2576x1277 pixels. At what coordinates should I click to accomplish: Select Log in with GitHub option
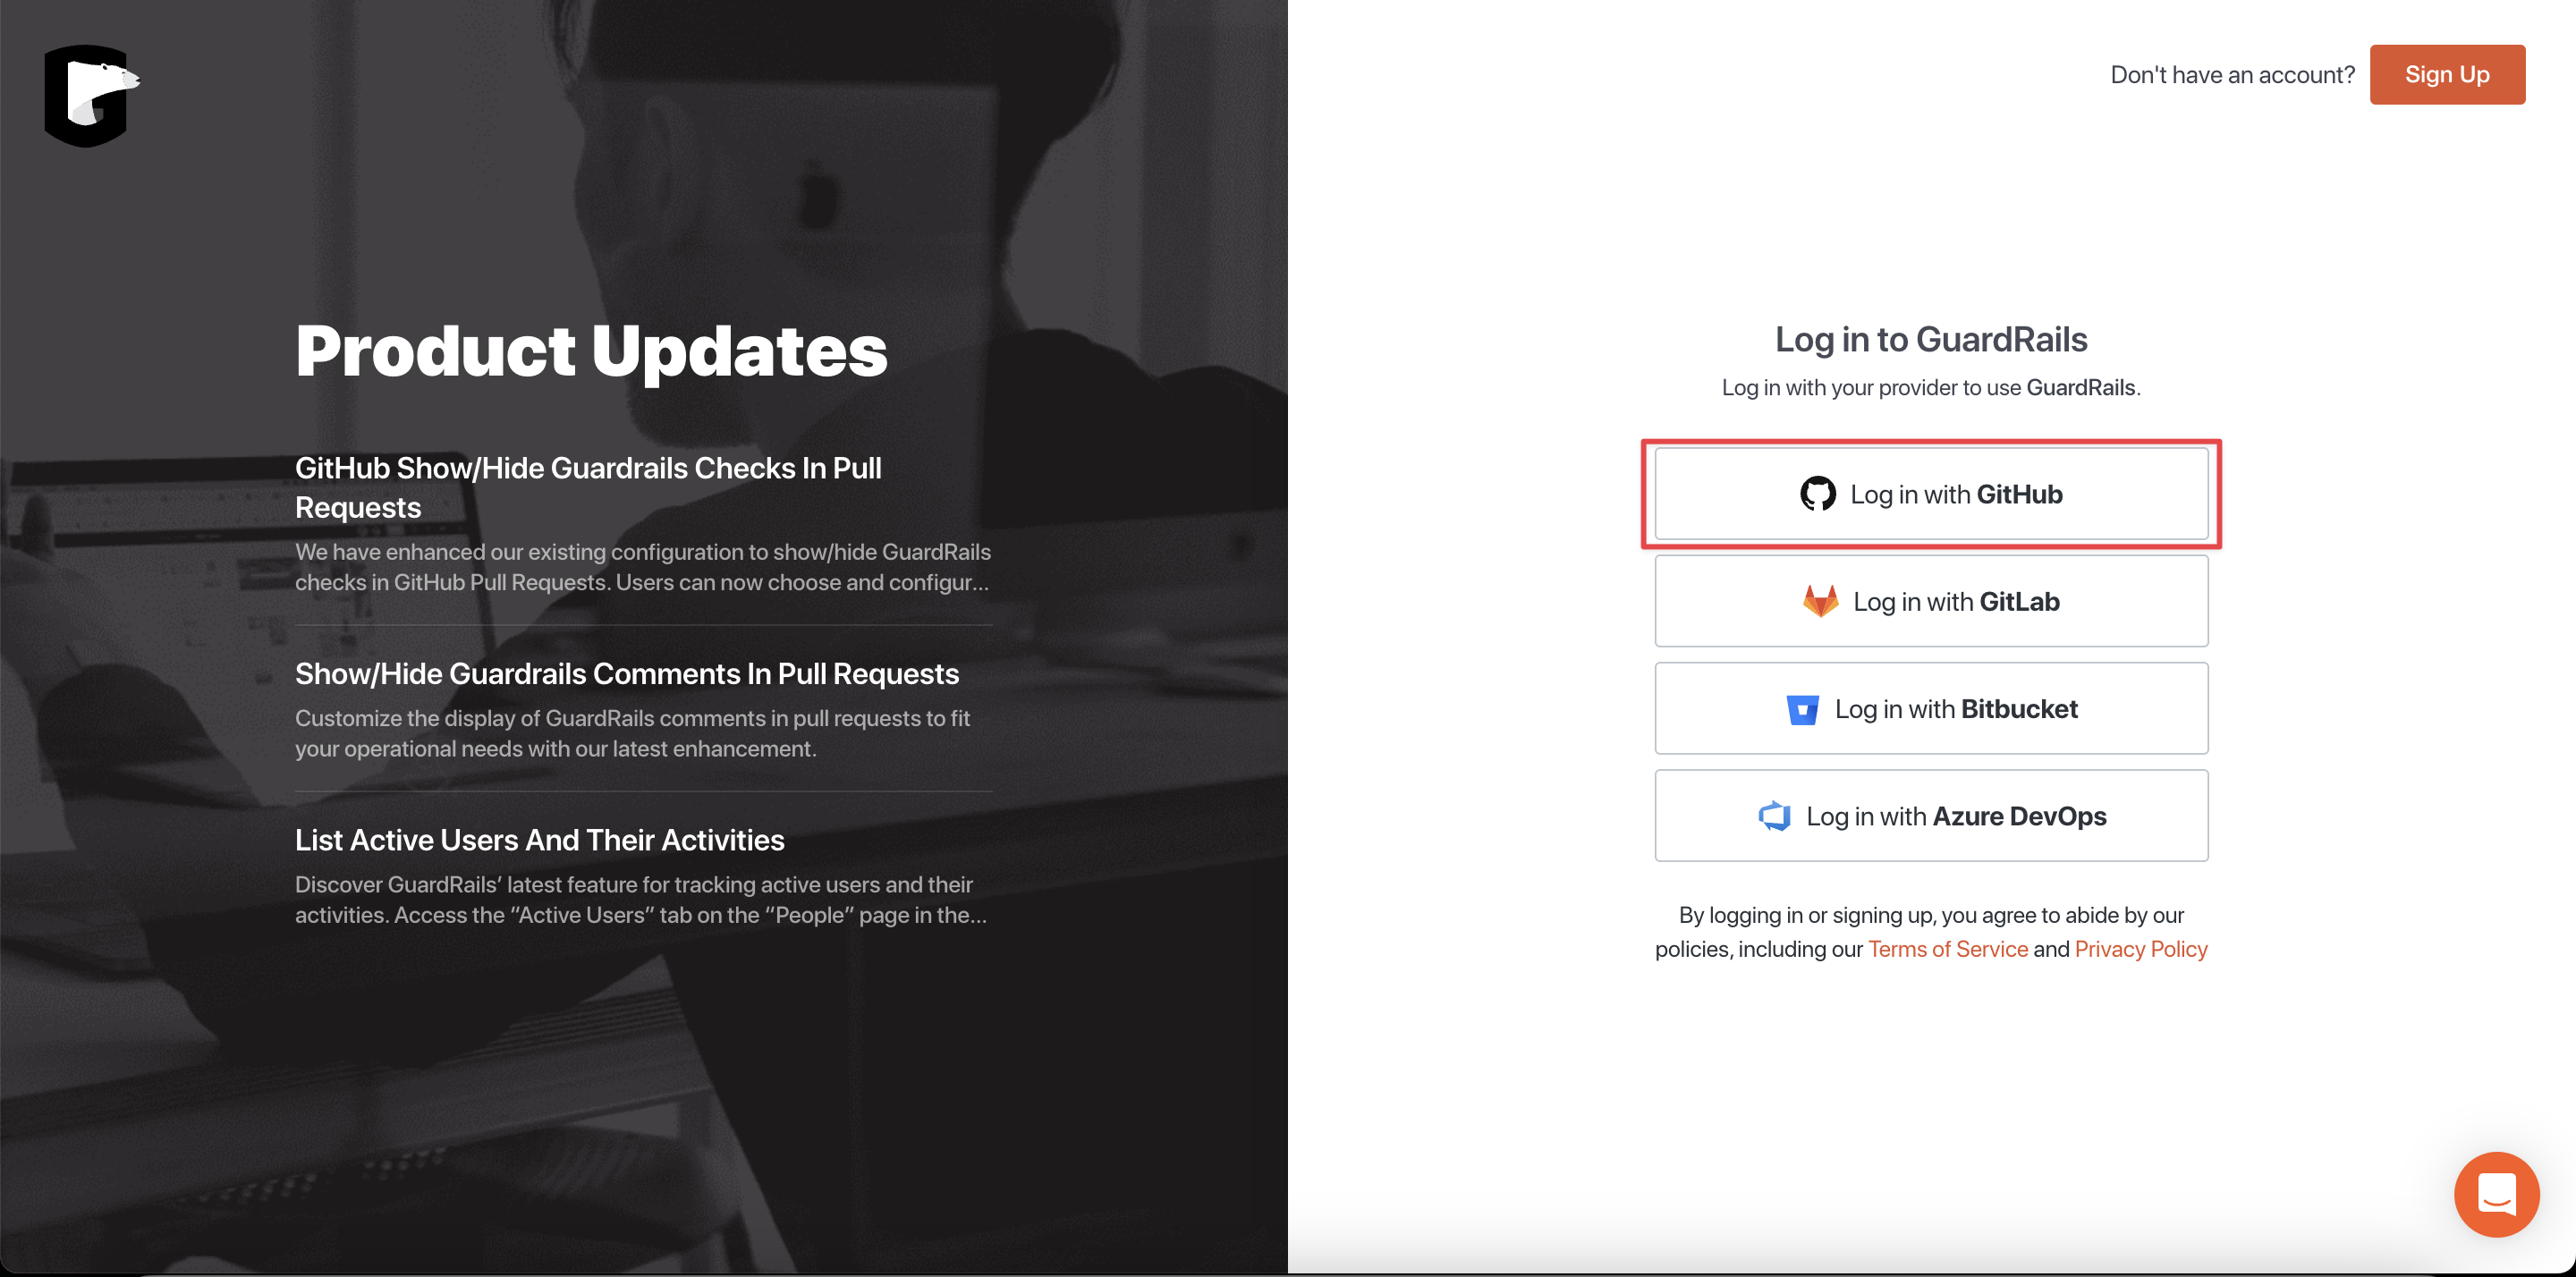click(x=1930, y=493)
